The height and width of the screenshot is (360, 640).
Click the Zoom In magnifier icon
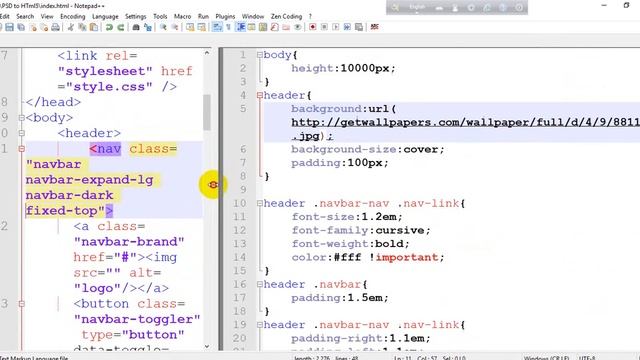tap(163, 27)
